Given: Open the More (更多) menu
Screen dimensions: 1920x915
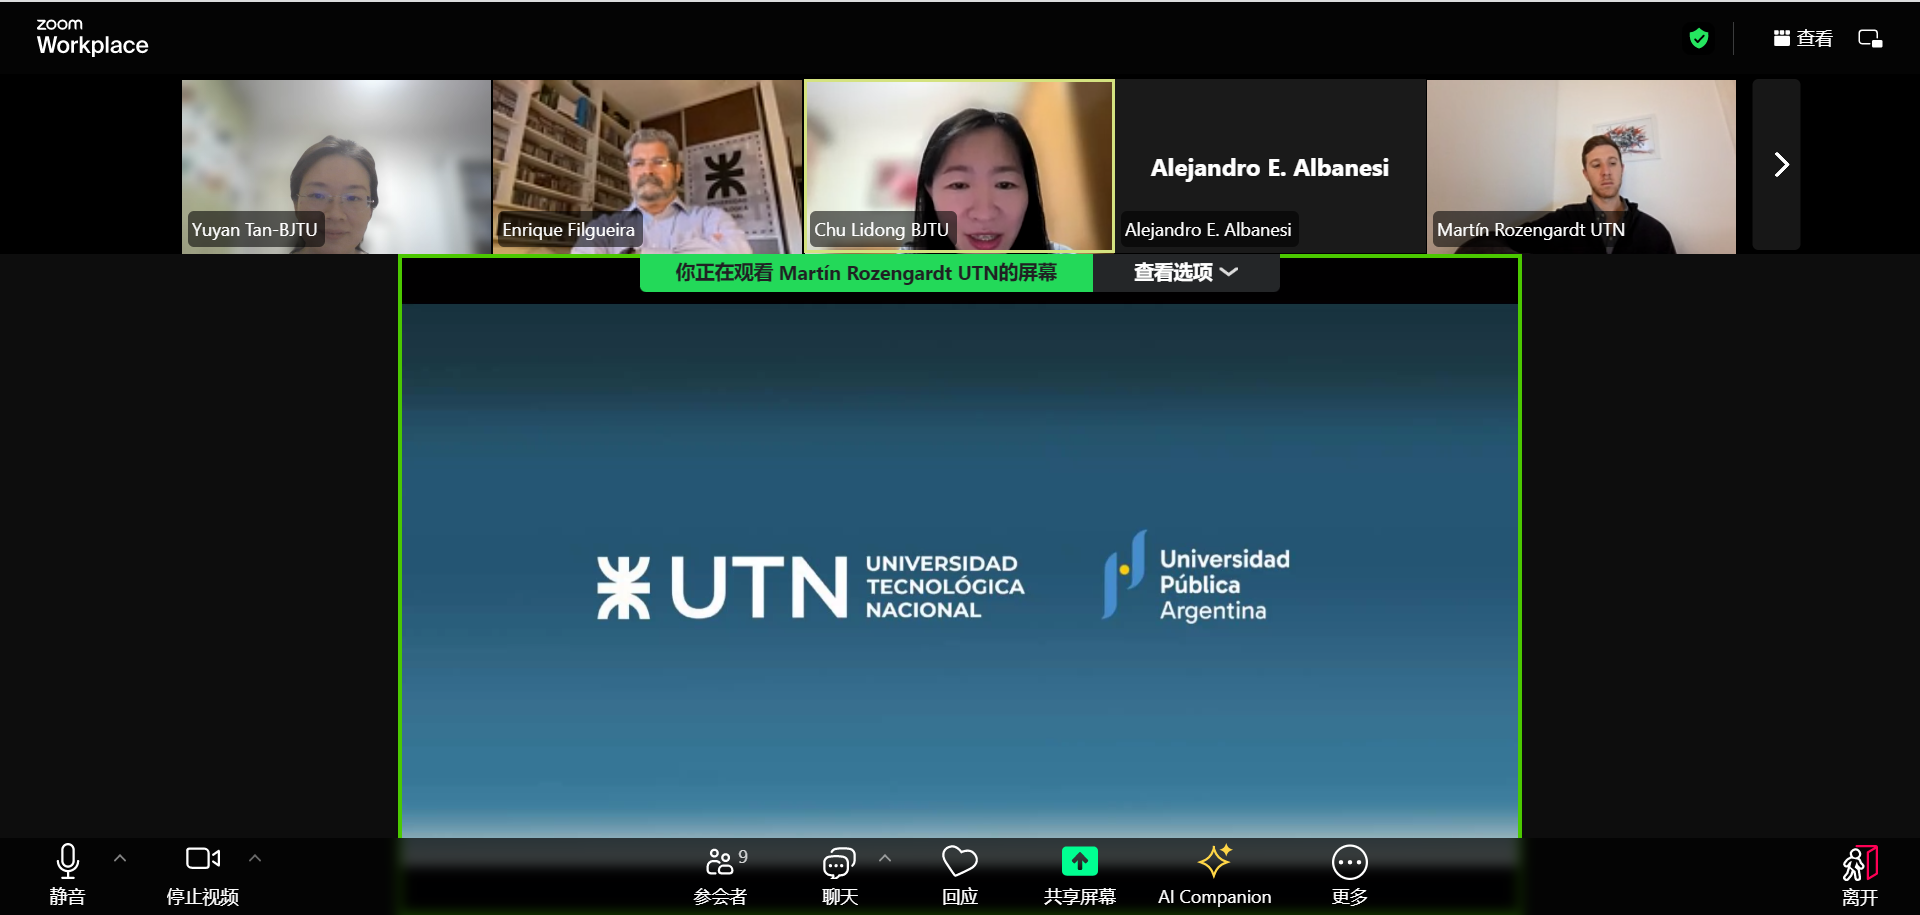Looking at the screenshot, I should tap(1350, 875).
